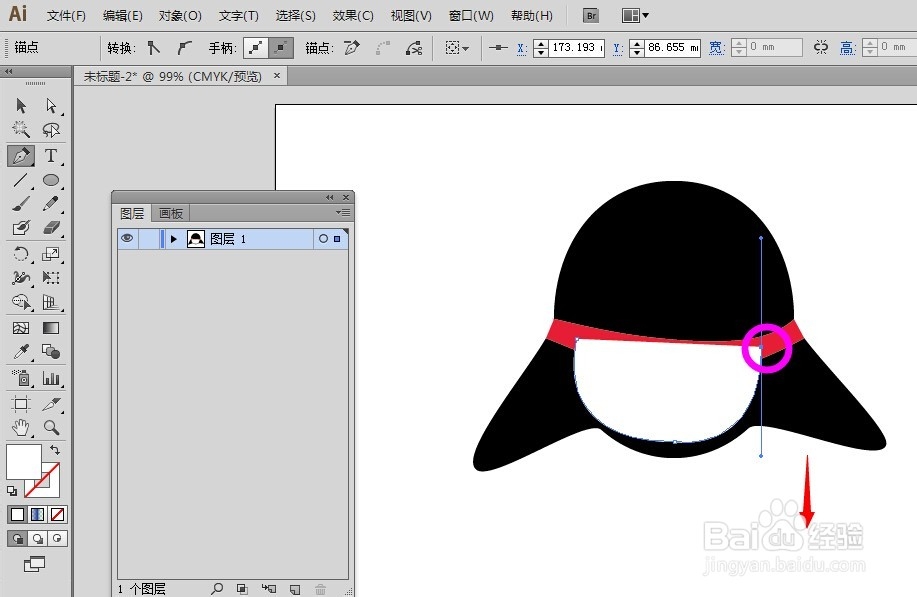917x597 pixels.
Task: Select the Pencil tool
Action: [x=51, y=203]
